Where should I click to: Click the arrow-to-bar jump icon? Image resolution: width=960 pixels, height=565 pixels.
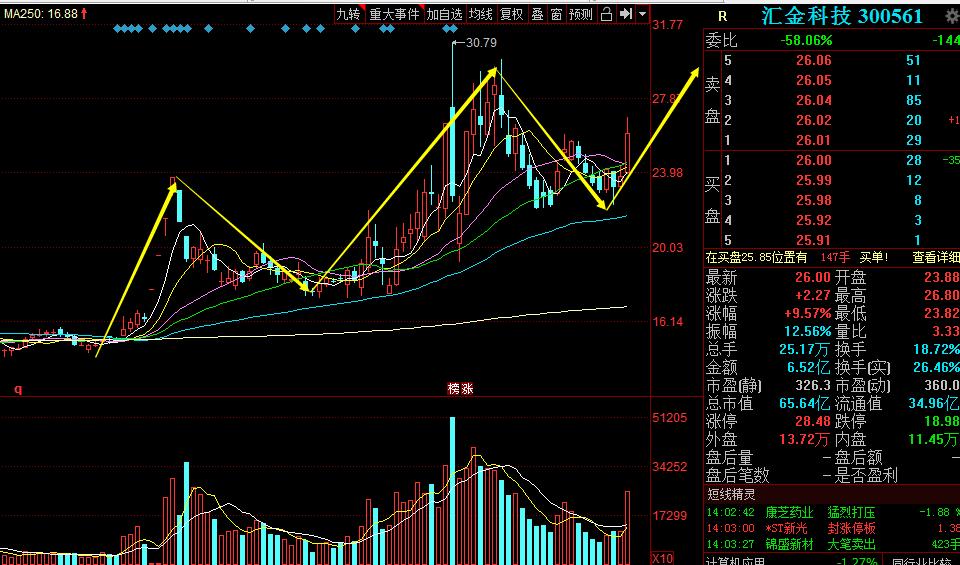point(626,14)
